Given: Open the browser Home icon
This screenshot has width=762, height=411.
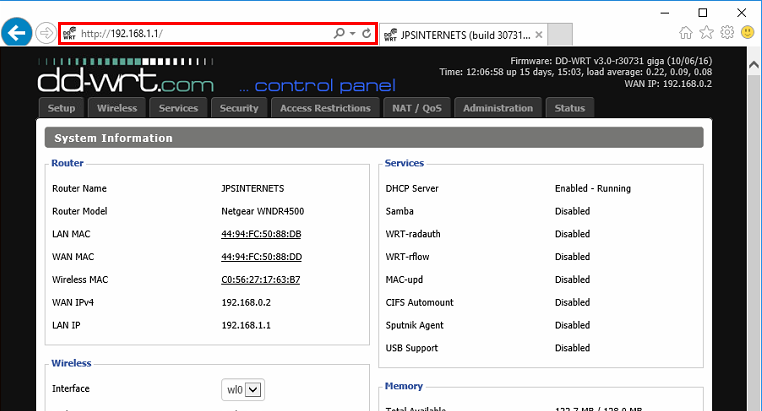Looking at the screenshot, I should point(686,33).
